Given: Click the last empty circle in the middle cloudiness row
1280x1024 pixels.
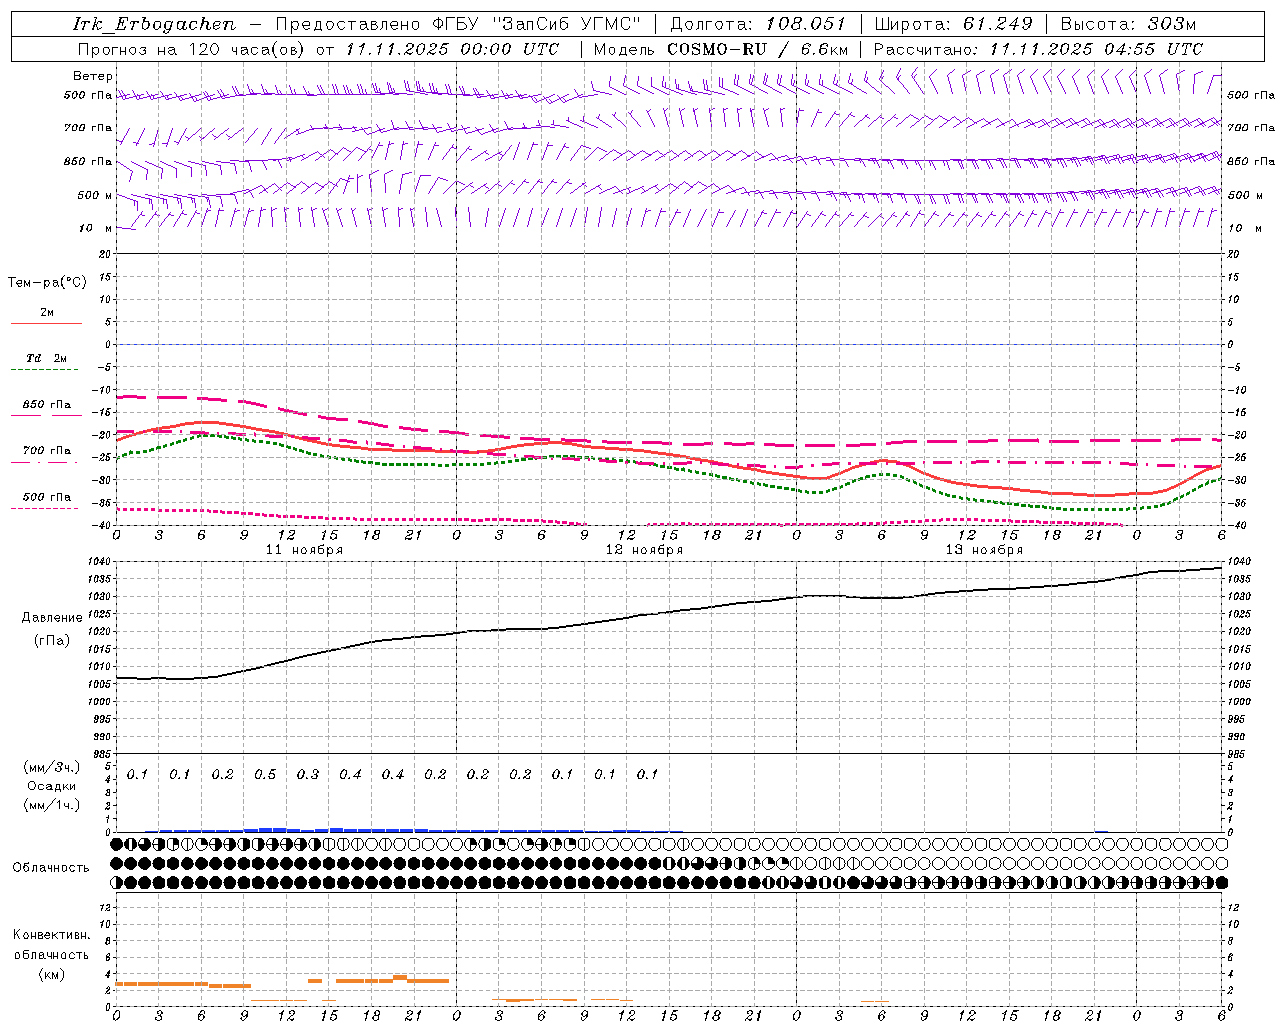Looking at the screenshot, I should (x=1221, y=863).
